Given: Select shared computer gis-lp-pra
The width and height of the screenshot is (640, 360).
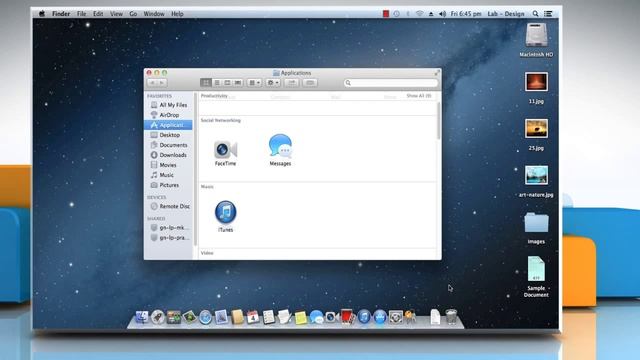Looking at the screenshot, I should coord(169,238).
